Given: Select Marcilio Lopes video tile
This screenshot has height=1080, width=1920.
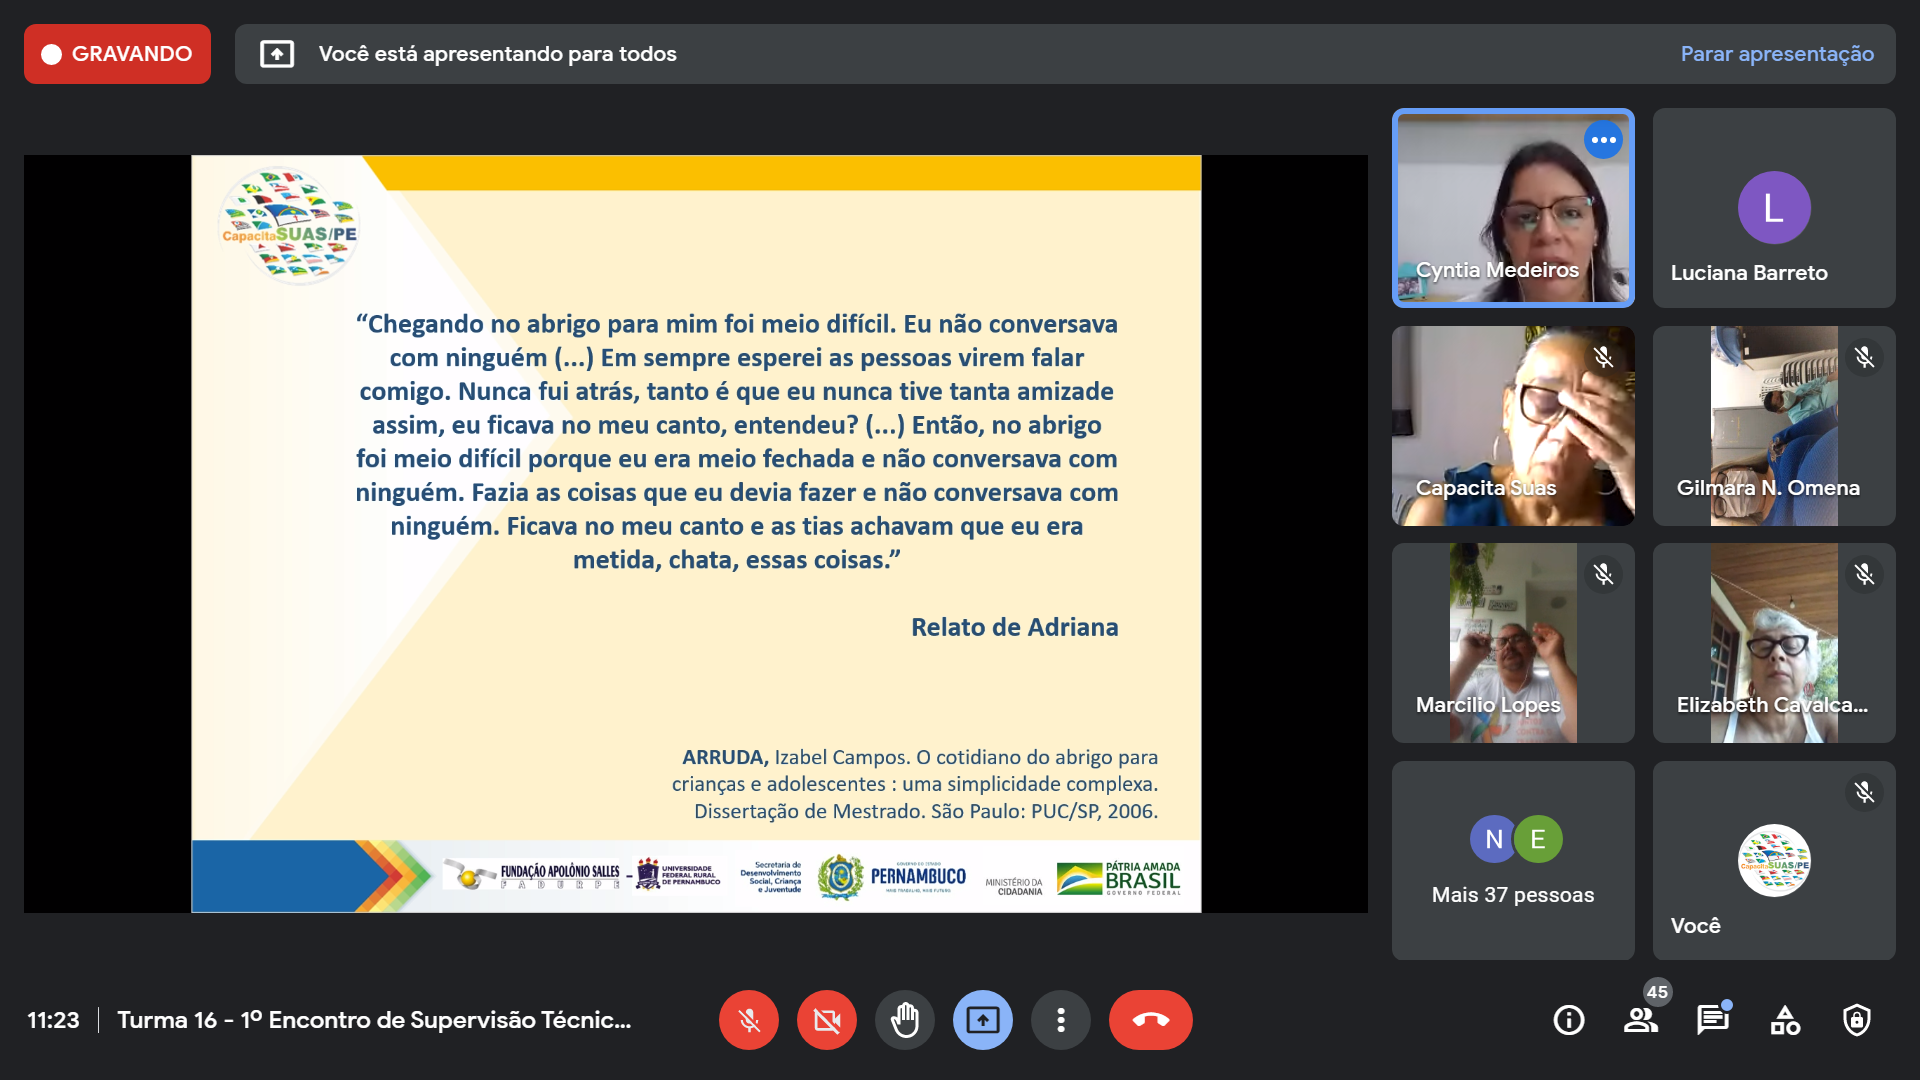Looking at the screenshot, I should (1512, 643).
